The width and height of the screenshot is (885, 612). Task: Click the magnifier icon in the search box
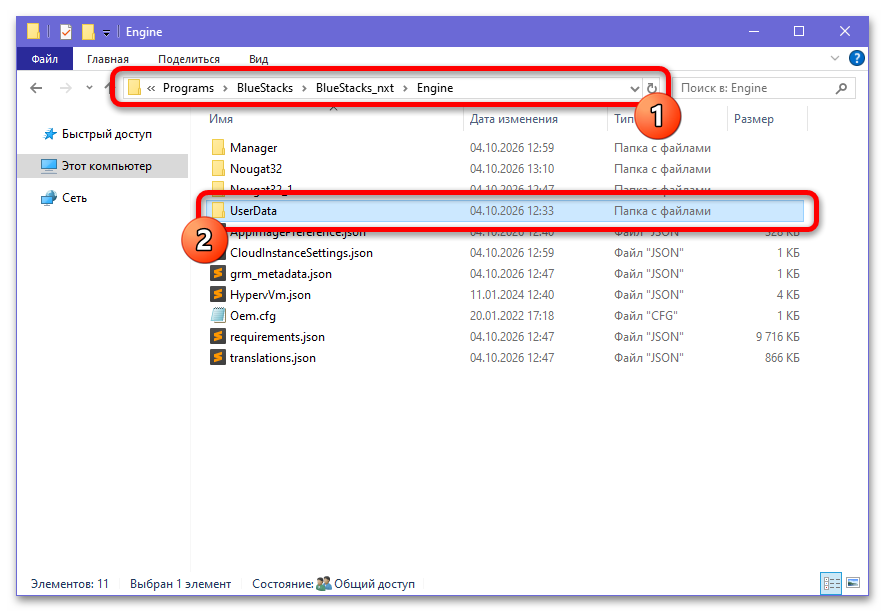coord(841,88)
